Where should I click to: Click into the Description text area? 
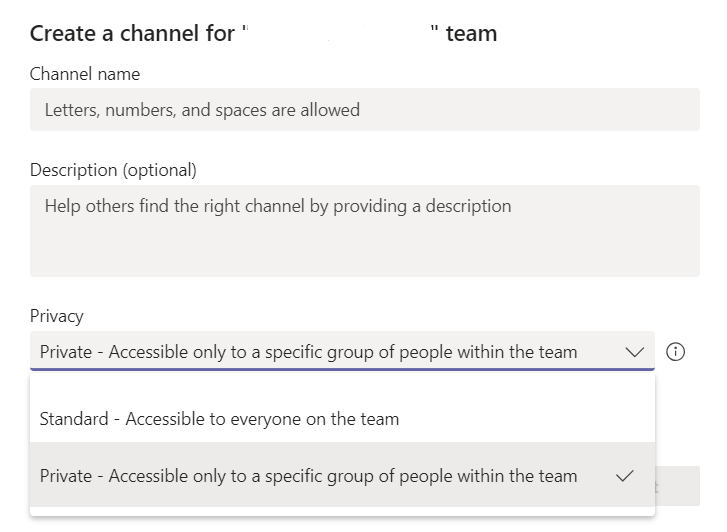coord(364,231)
